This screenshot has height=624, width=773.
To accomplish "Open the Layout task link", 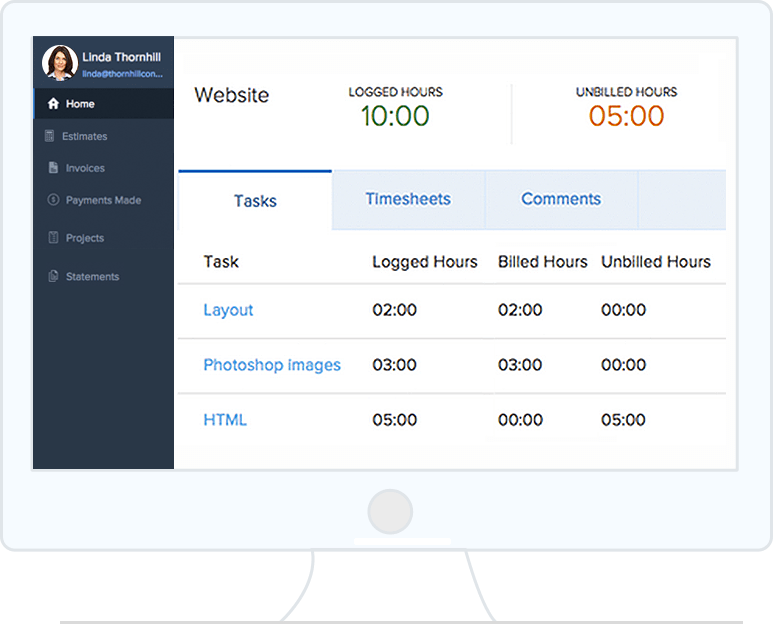I will point(228,310).
